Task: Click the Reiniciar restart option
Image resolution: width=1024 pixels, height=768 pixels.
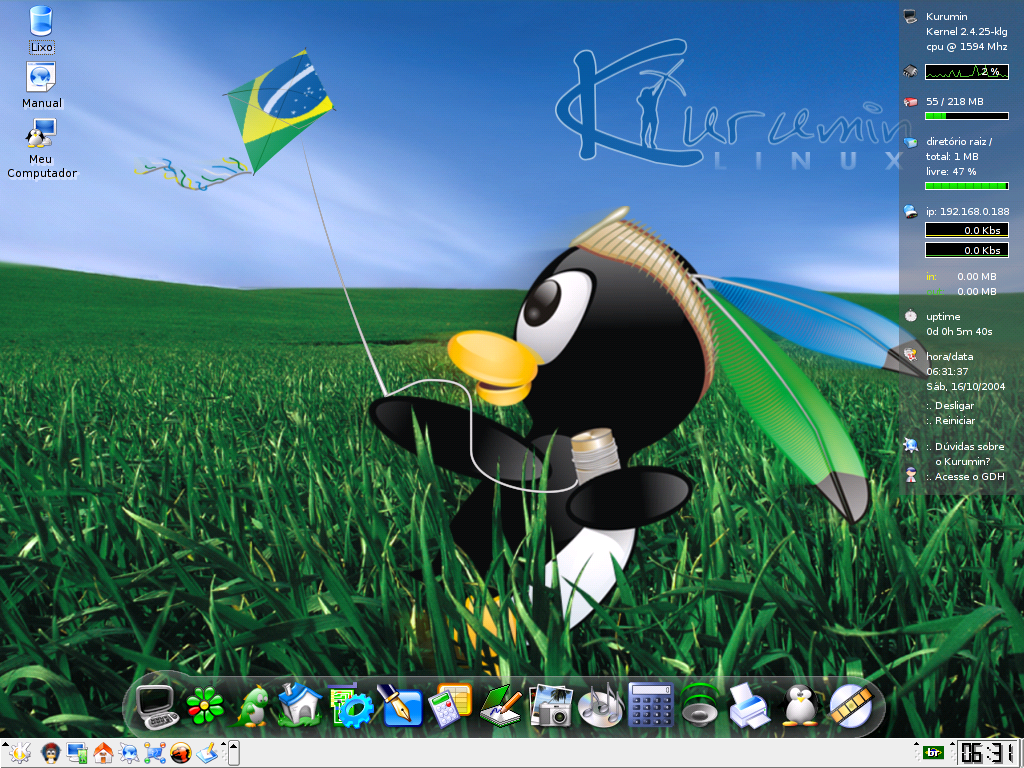Action: 948,420
